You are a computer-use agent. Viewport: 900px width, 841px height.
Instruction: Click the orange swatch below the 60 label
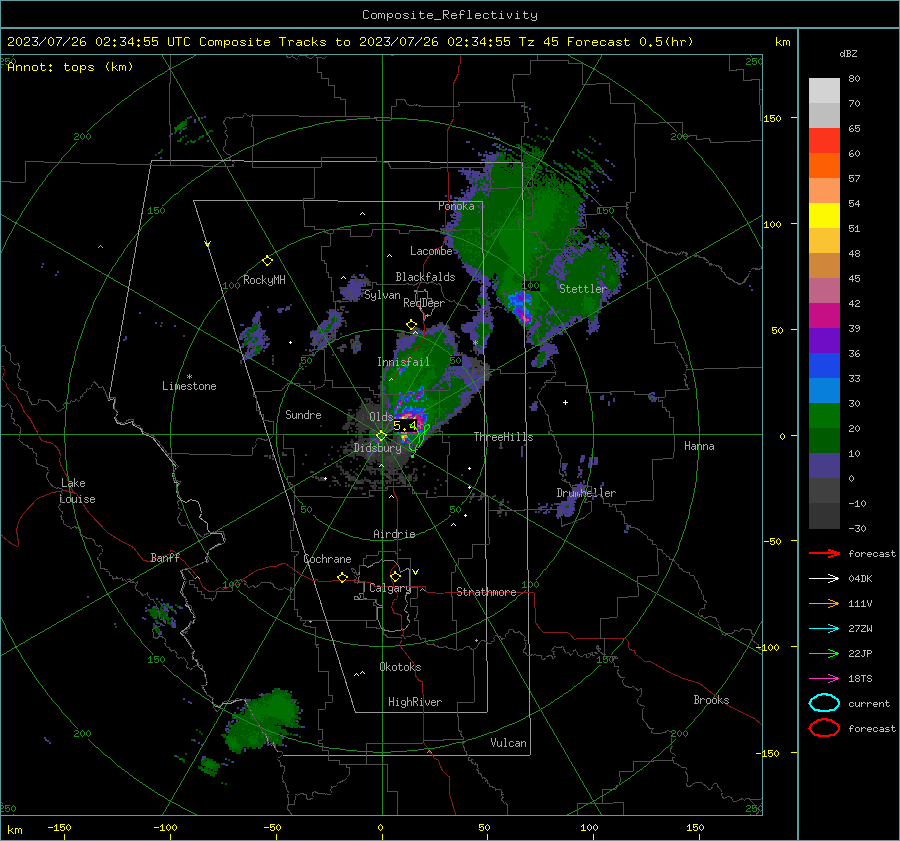pos(824,166)
